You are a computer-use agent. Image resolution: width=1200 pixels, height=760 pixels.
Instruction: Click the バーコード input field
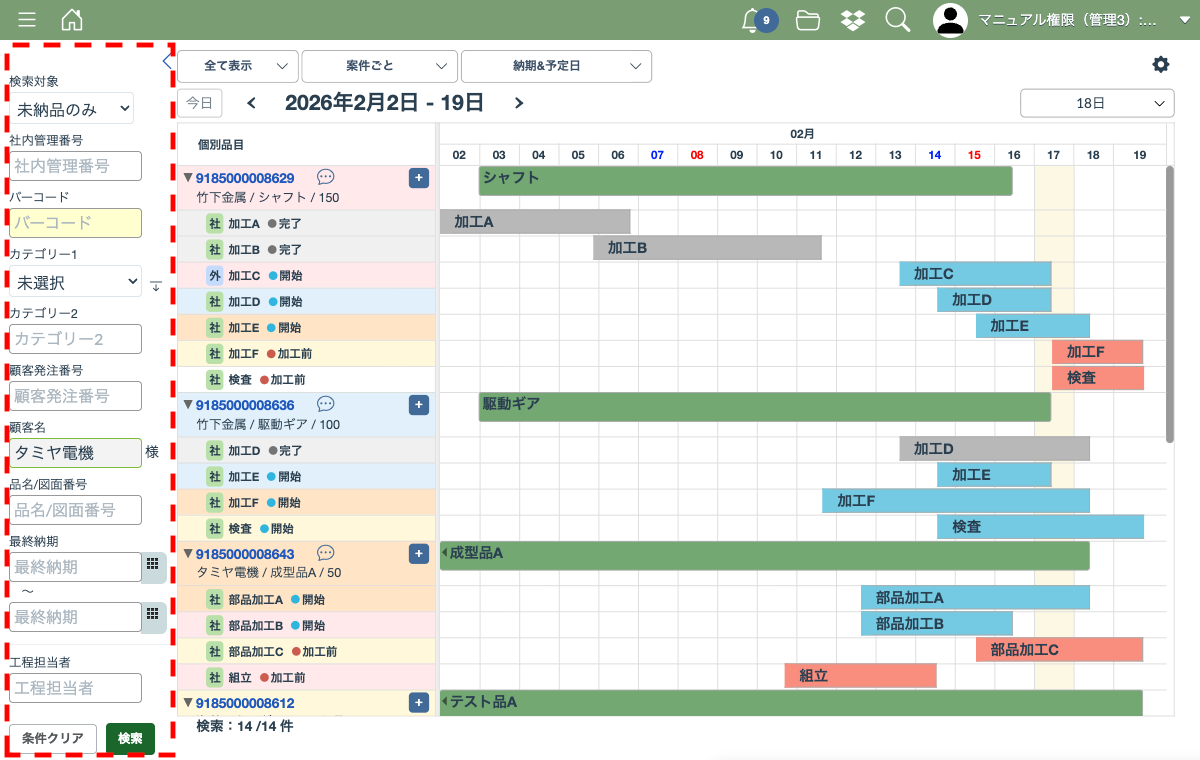[x=75, y=223]
